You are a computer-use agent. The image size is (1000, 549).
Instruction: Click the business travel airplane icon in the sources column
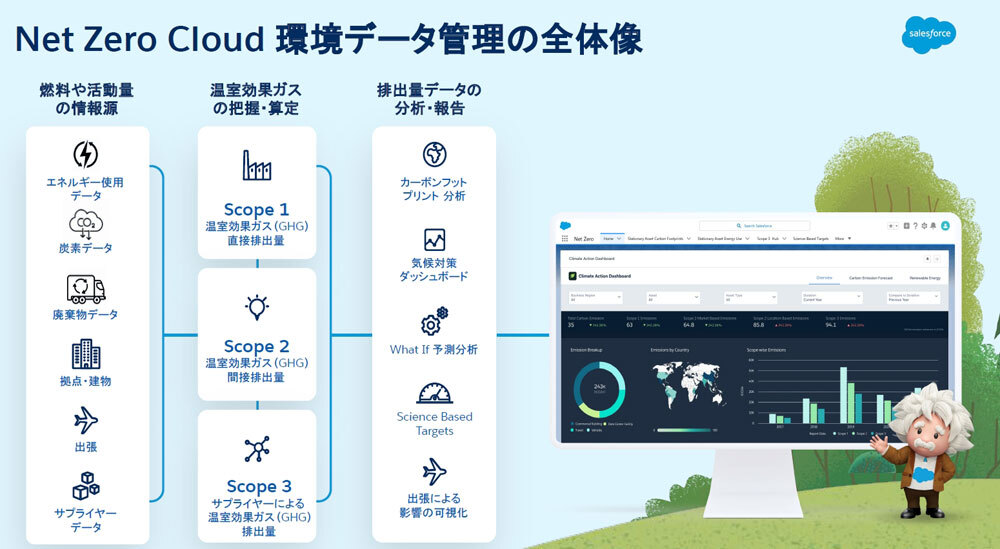click(x=85, y=421)
